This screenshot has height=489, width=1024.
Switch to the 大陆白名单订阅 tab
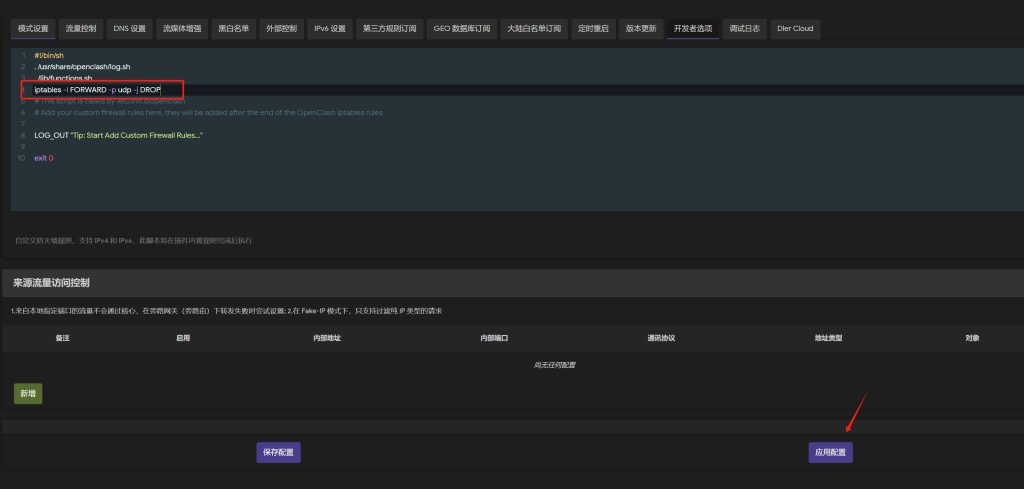click(534, 29)
